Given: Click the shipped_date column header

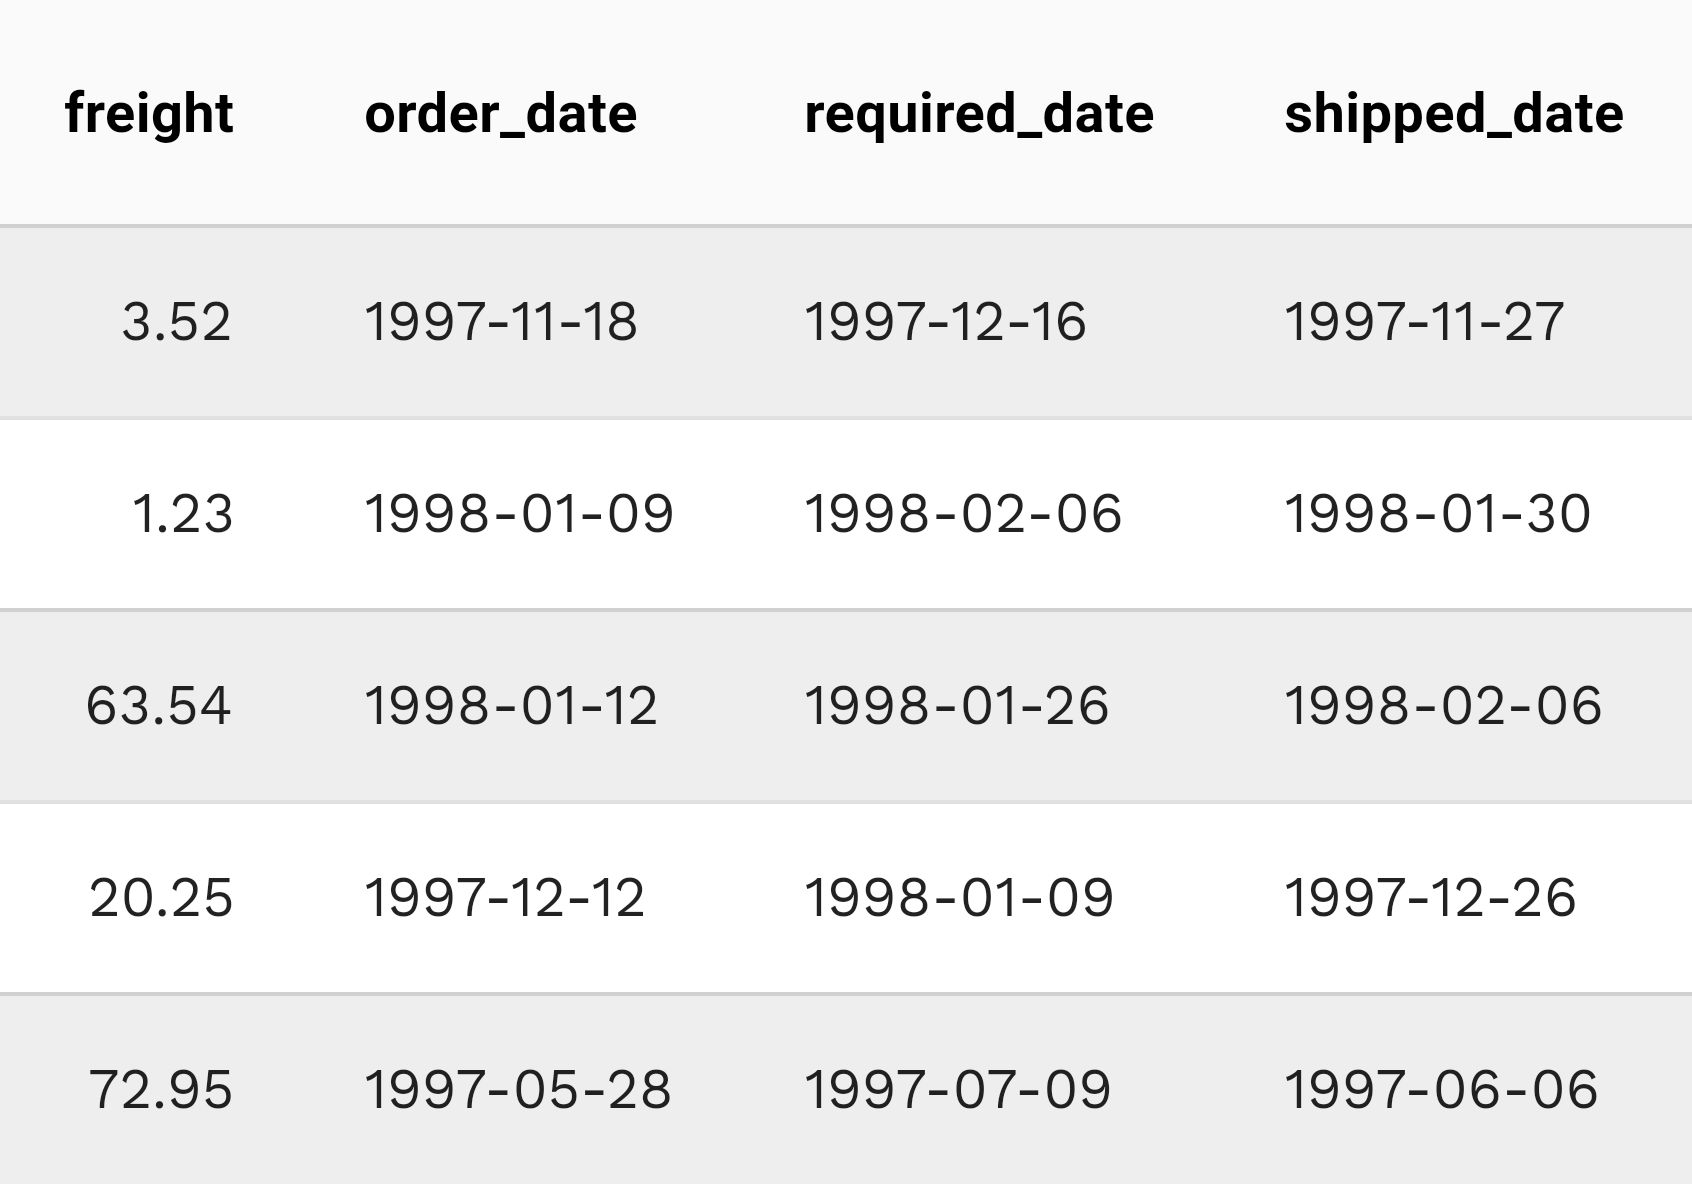Looking at the screenshot, I should [1453, 113].
